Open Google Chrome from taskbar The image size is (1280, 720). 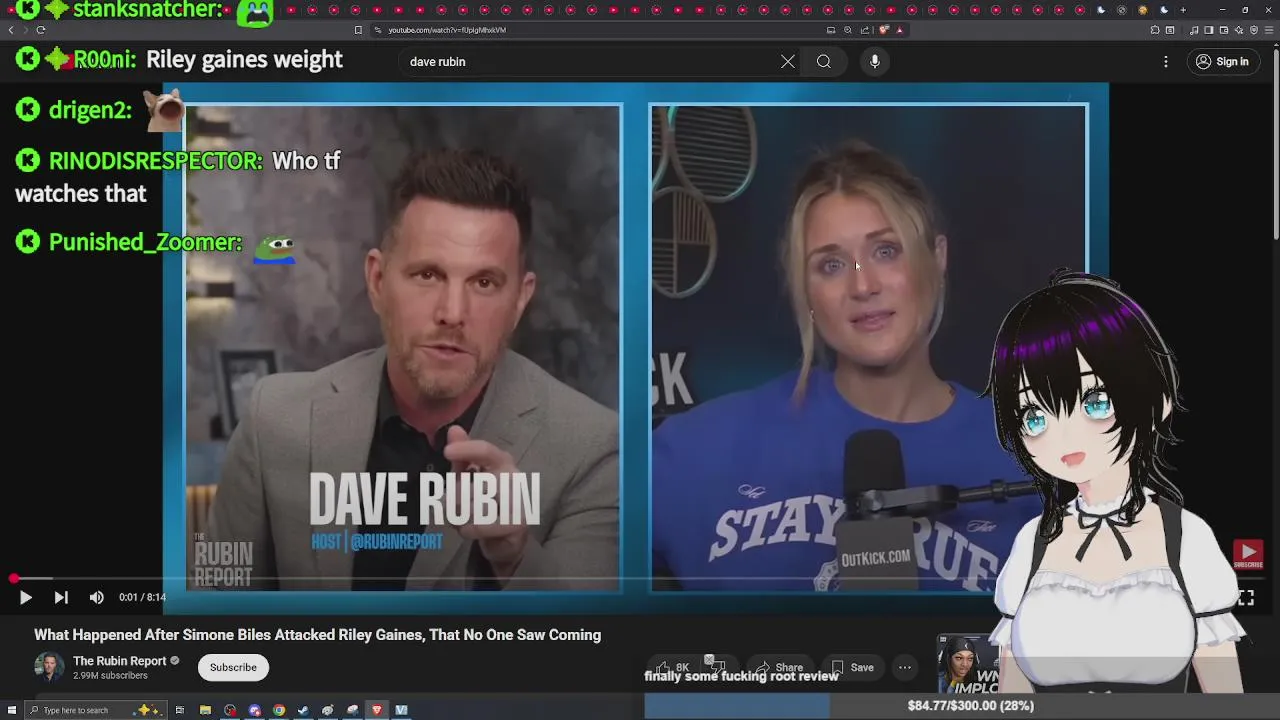tap(279, 710)
